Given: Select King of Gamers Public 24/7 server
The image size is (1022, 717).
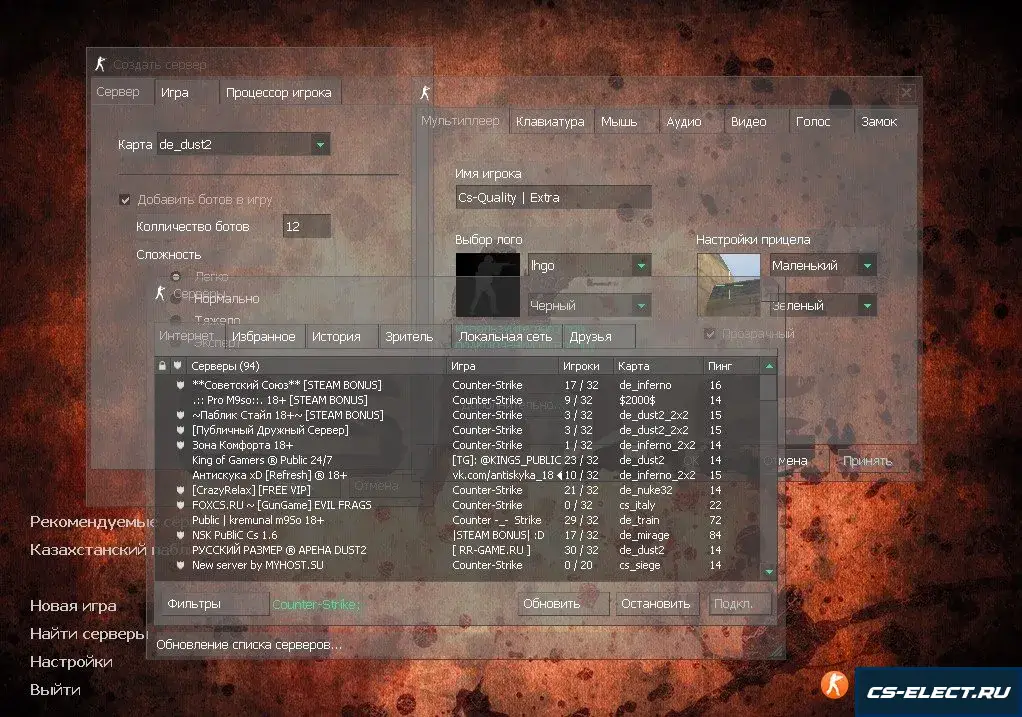Looking at the screenshot, I should pos(458,460).
